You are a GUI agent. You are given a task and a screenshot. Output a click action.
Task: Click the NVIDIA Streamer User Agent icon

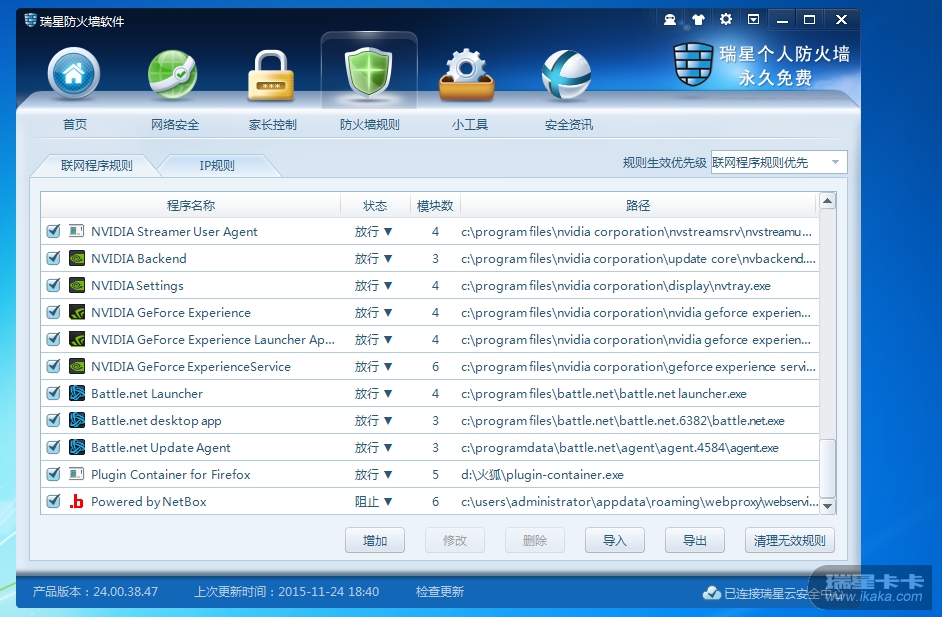[x=76, y=231]
